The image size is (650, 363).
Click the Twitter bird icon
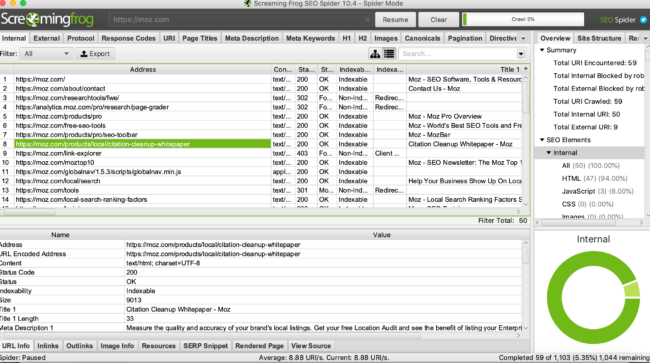(643, 19)
